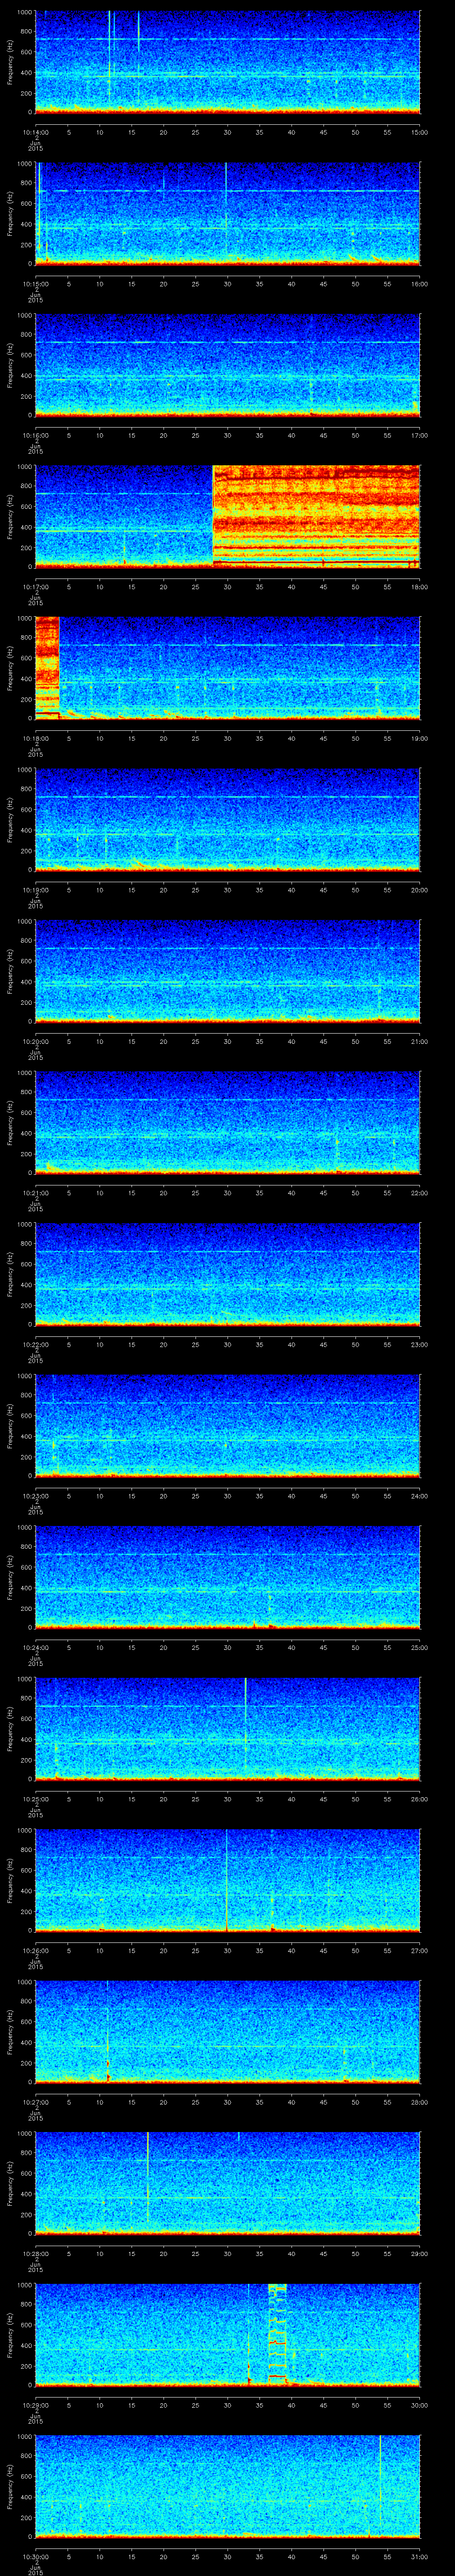Click the 31:00 end time label
The width and height of the screenshot is (455, 2576).
[x=419, y=2556]
